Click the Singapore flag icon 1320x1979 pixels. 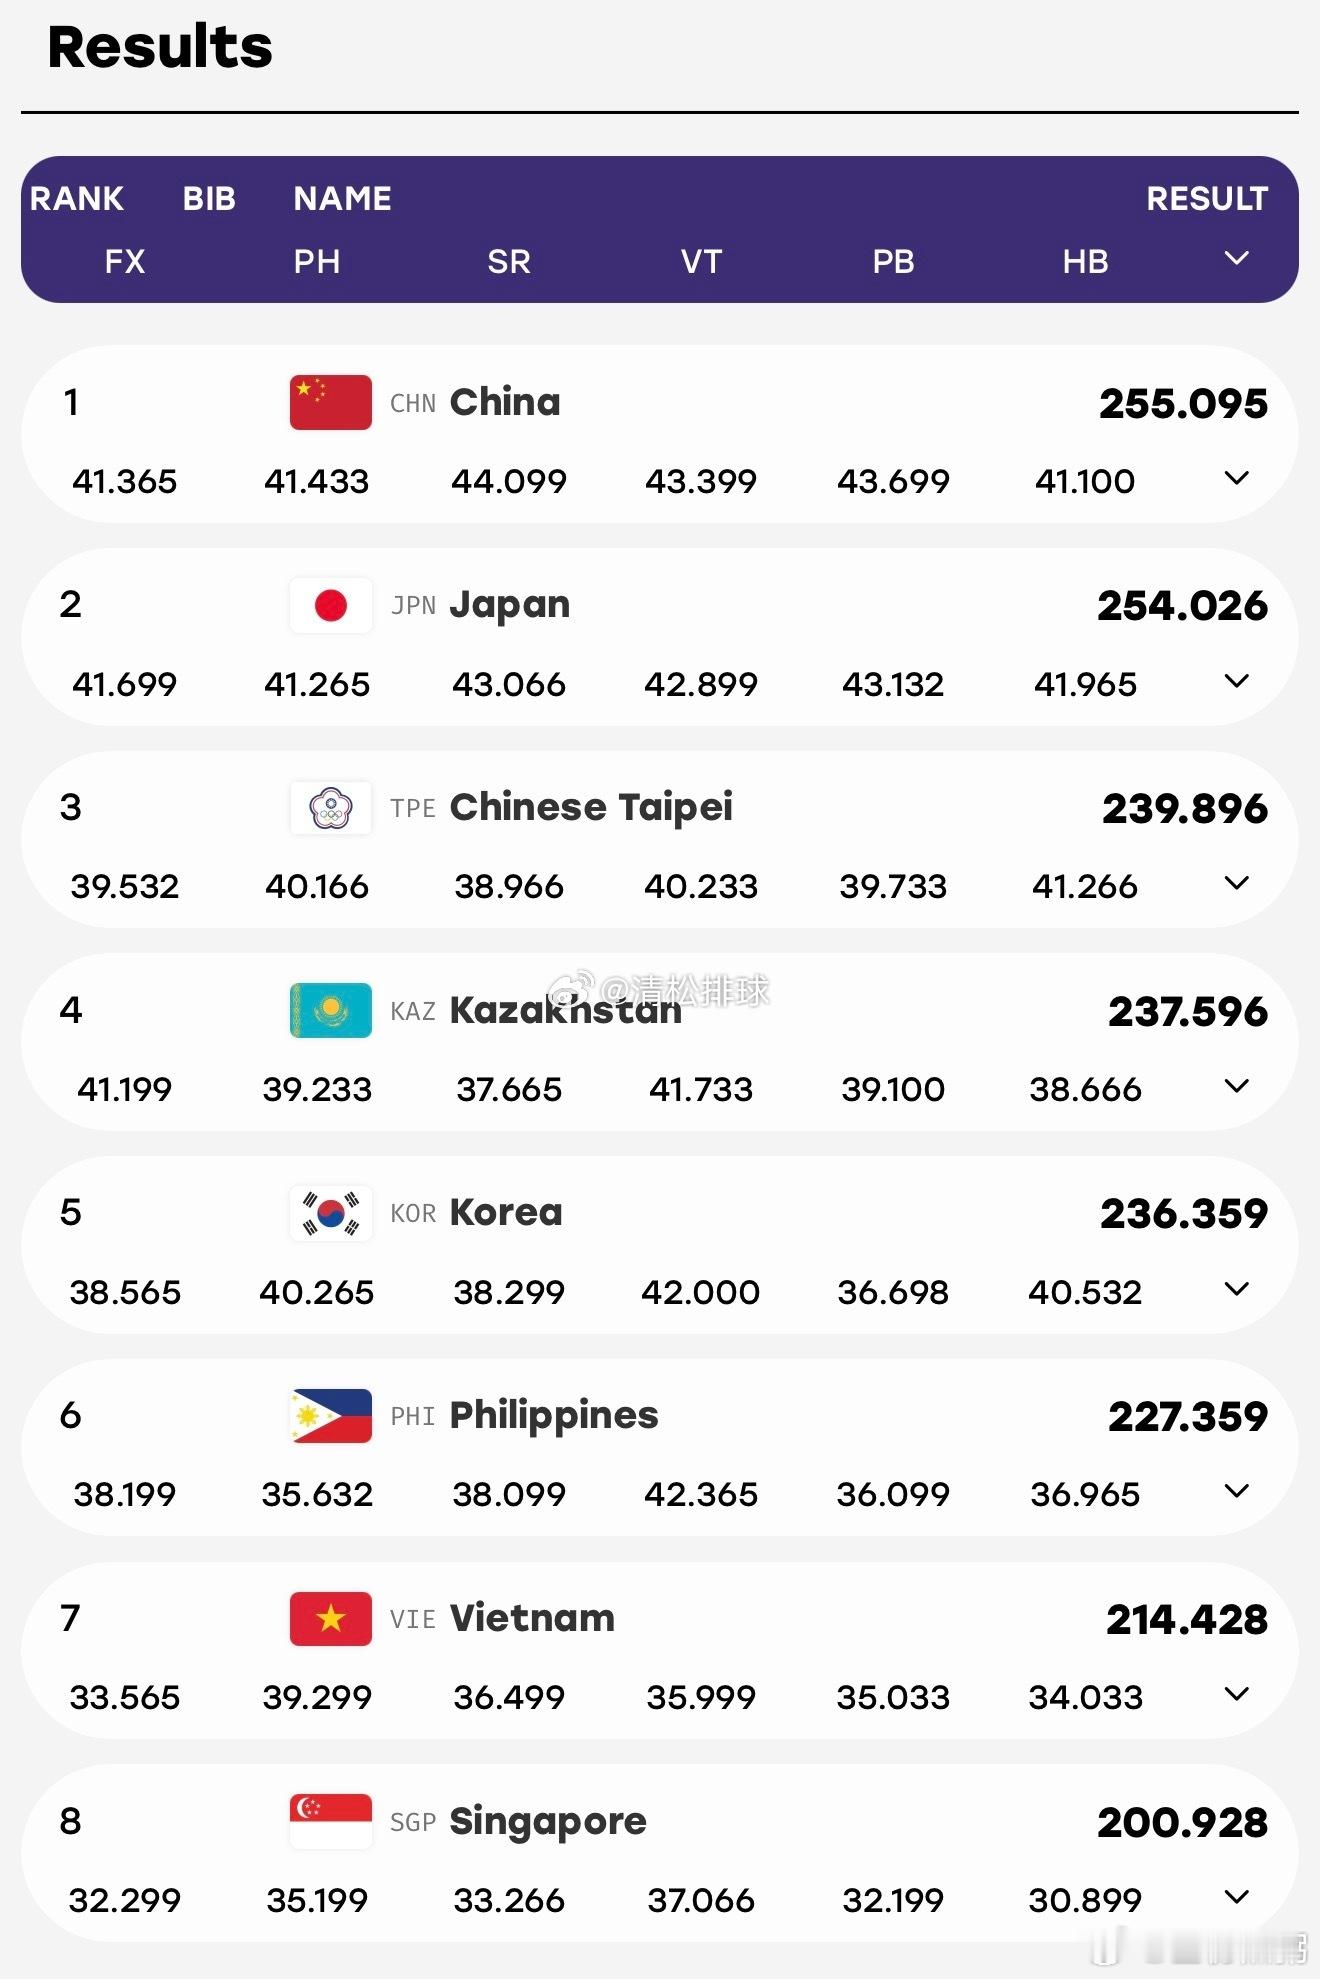(x=330, y=1821)
